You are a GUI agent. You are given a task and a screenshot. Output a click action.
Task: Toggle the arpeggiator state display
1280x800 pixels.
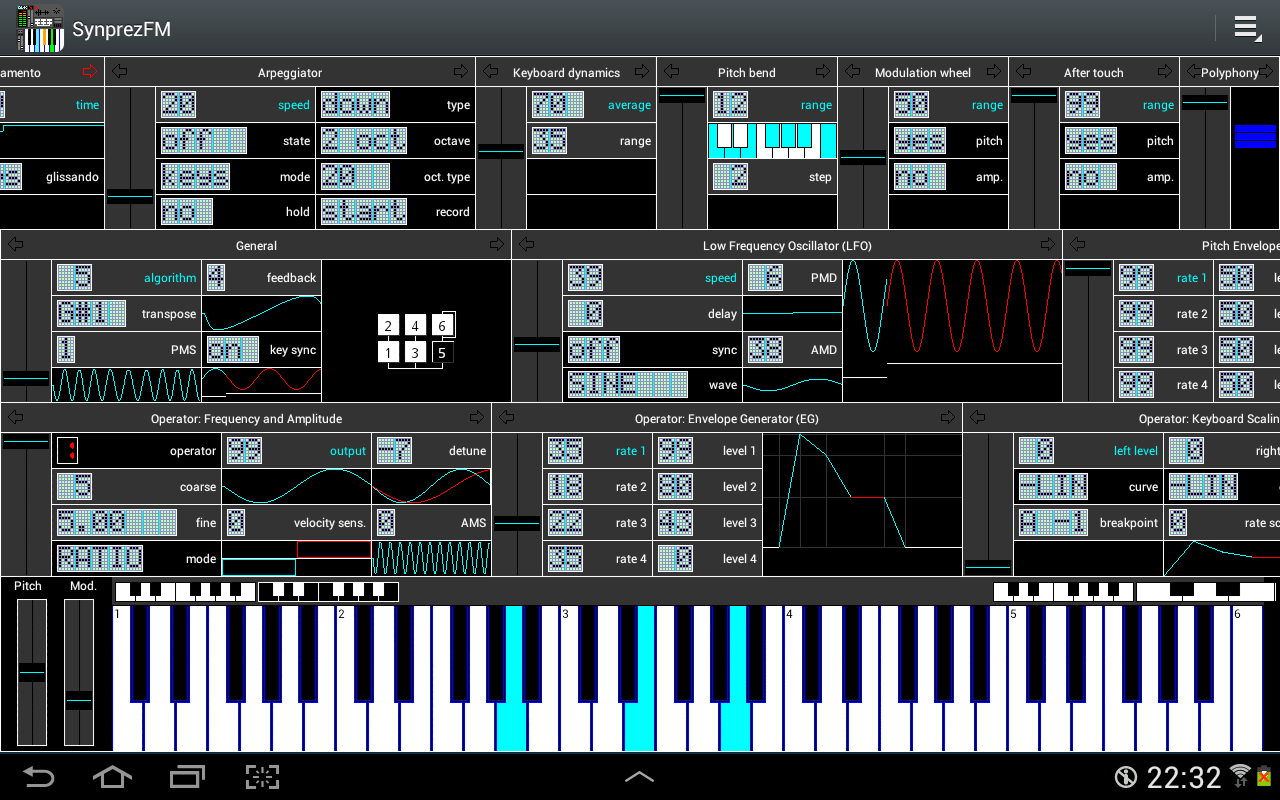pyautogui.click(x=203, y=141)
